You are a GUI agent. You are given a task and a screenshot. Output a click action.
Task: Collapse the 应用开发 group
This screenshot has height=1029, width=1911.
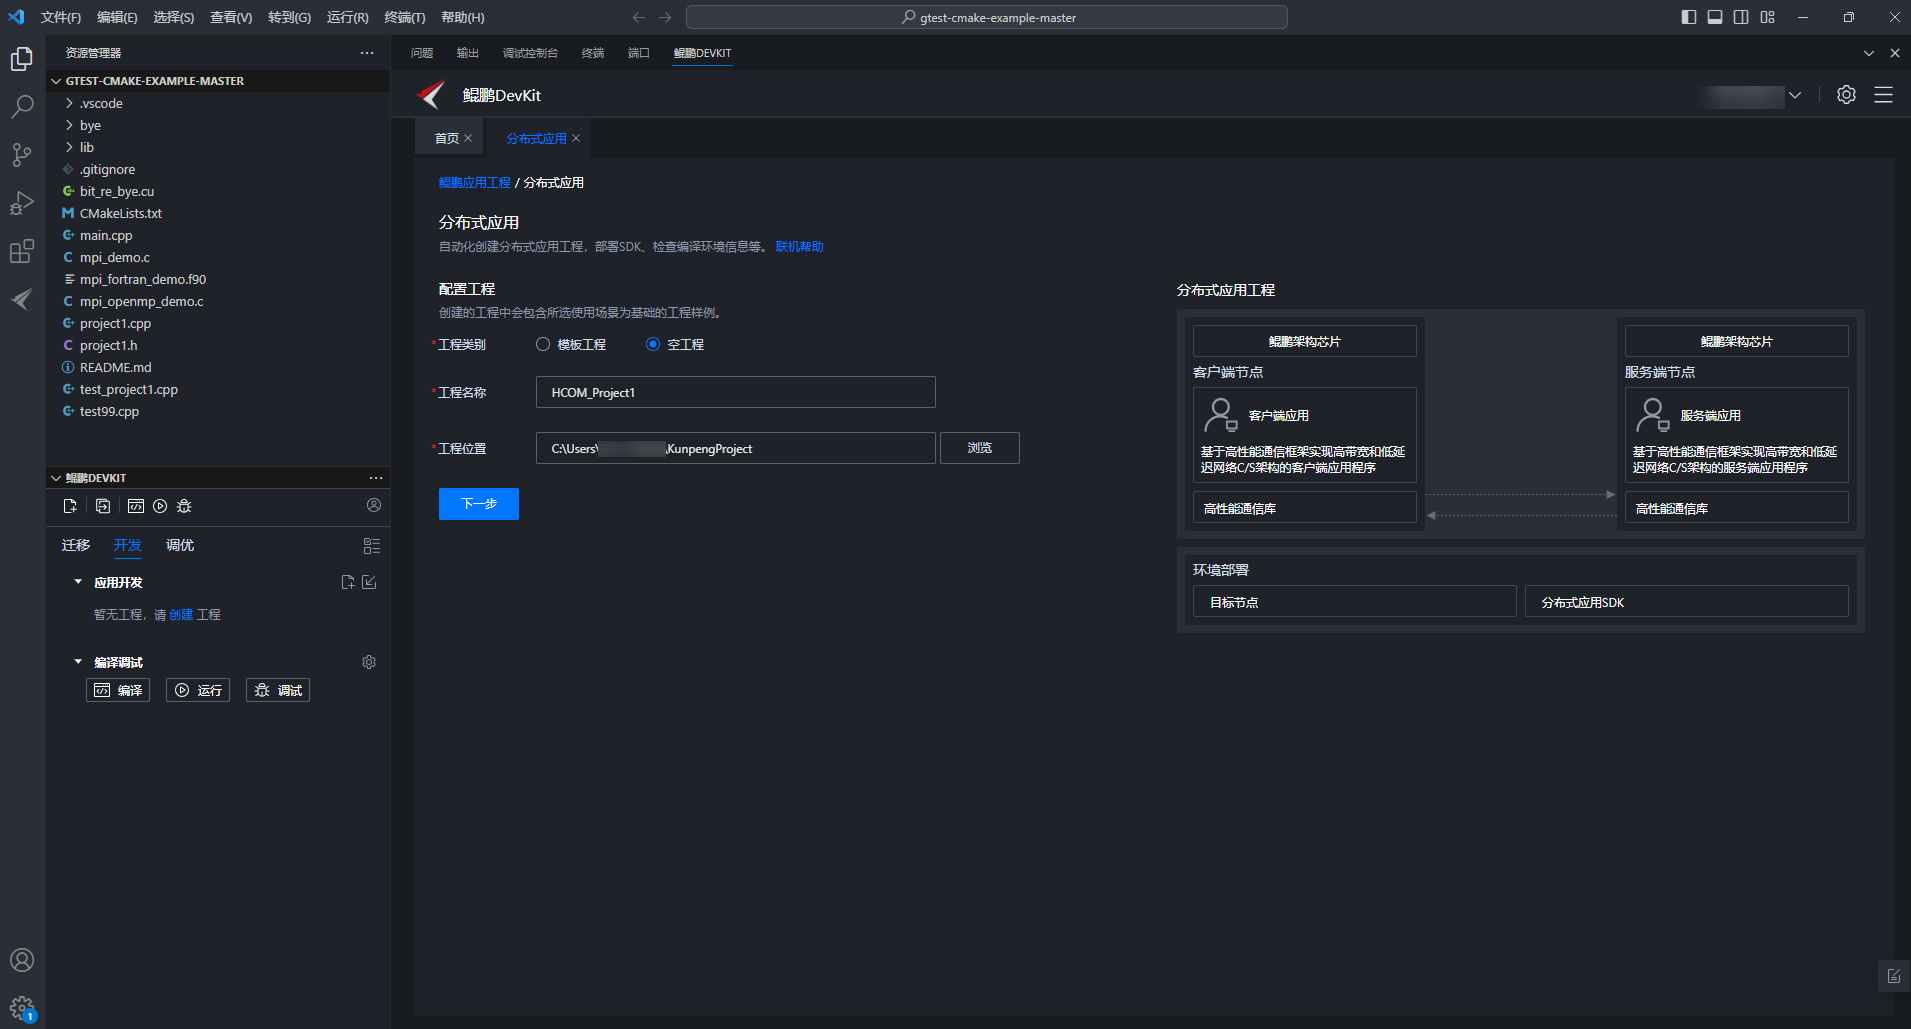pos(78,582)
